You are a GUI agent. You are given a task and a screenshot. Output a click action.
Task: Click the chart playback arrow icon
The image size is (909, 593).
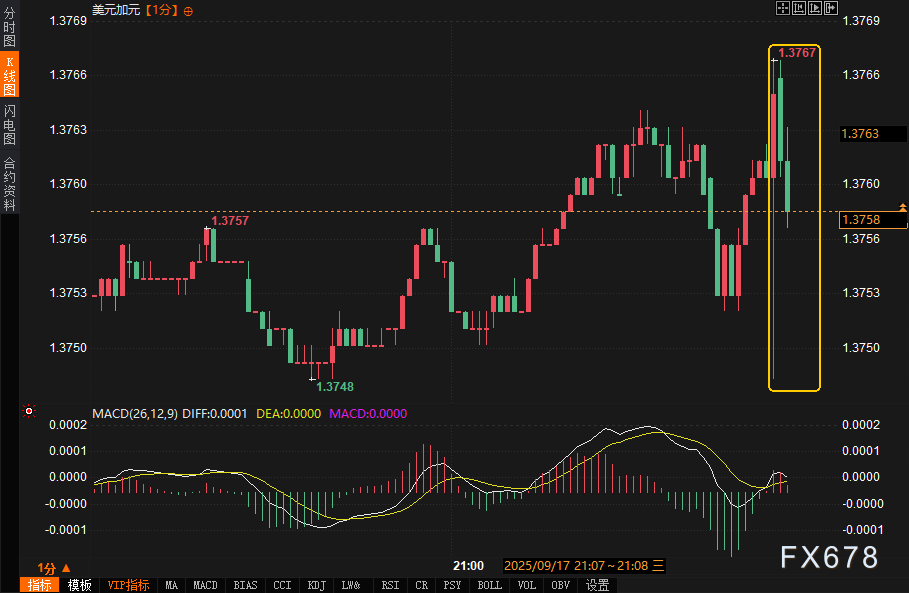pyautogui.click(x=814, y=9)
